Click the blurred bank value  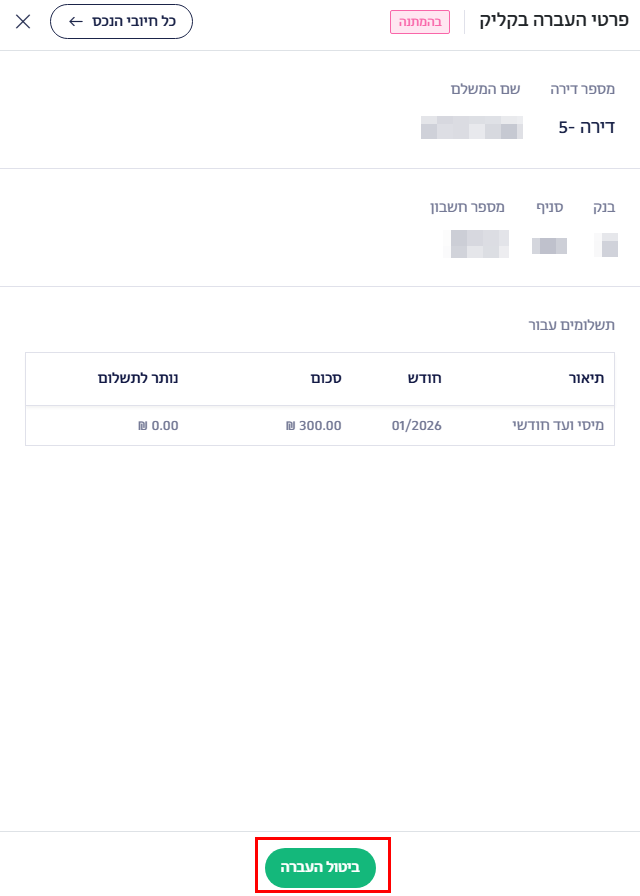605,244
